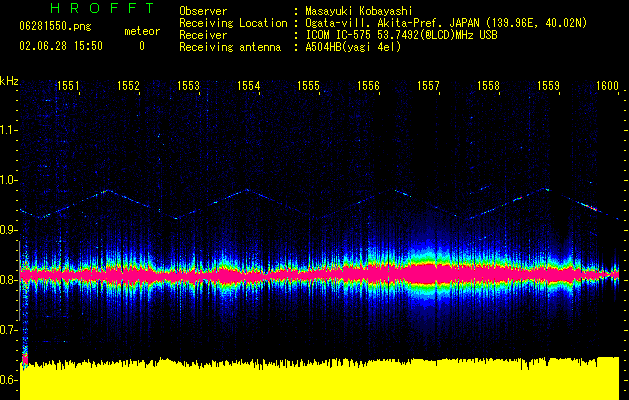Click the 1552 time marker
This screenshot has width=629, height=400.
[128, 86]
